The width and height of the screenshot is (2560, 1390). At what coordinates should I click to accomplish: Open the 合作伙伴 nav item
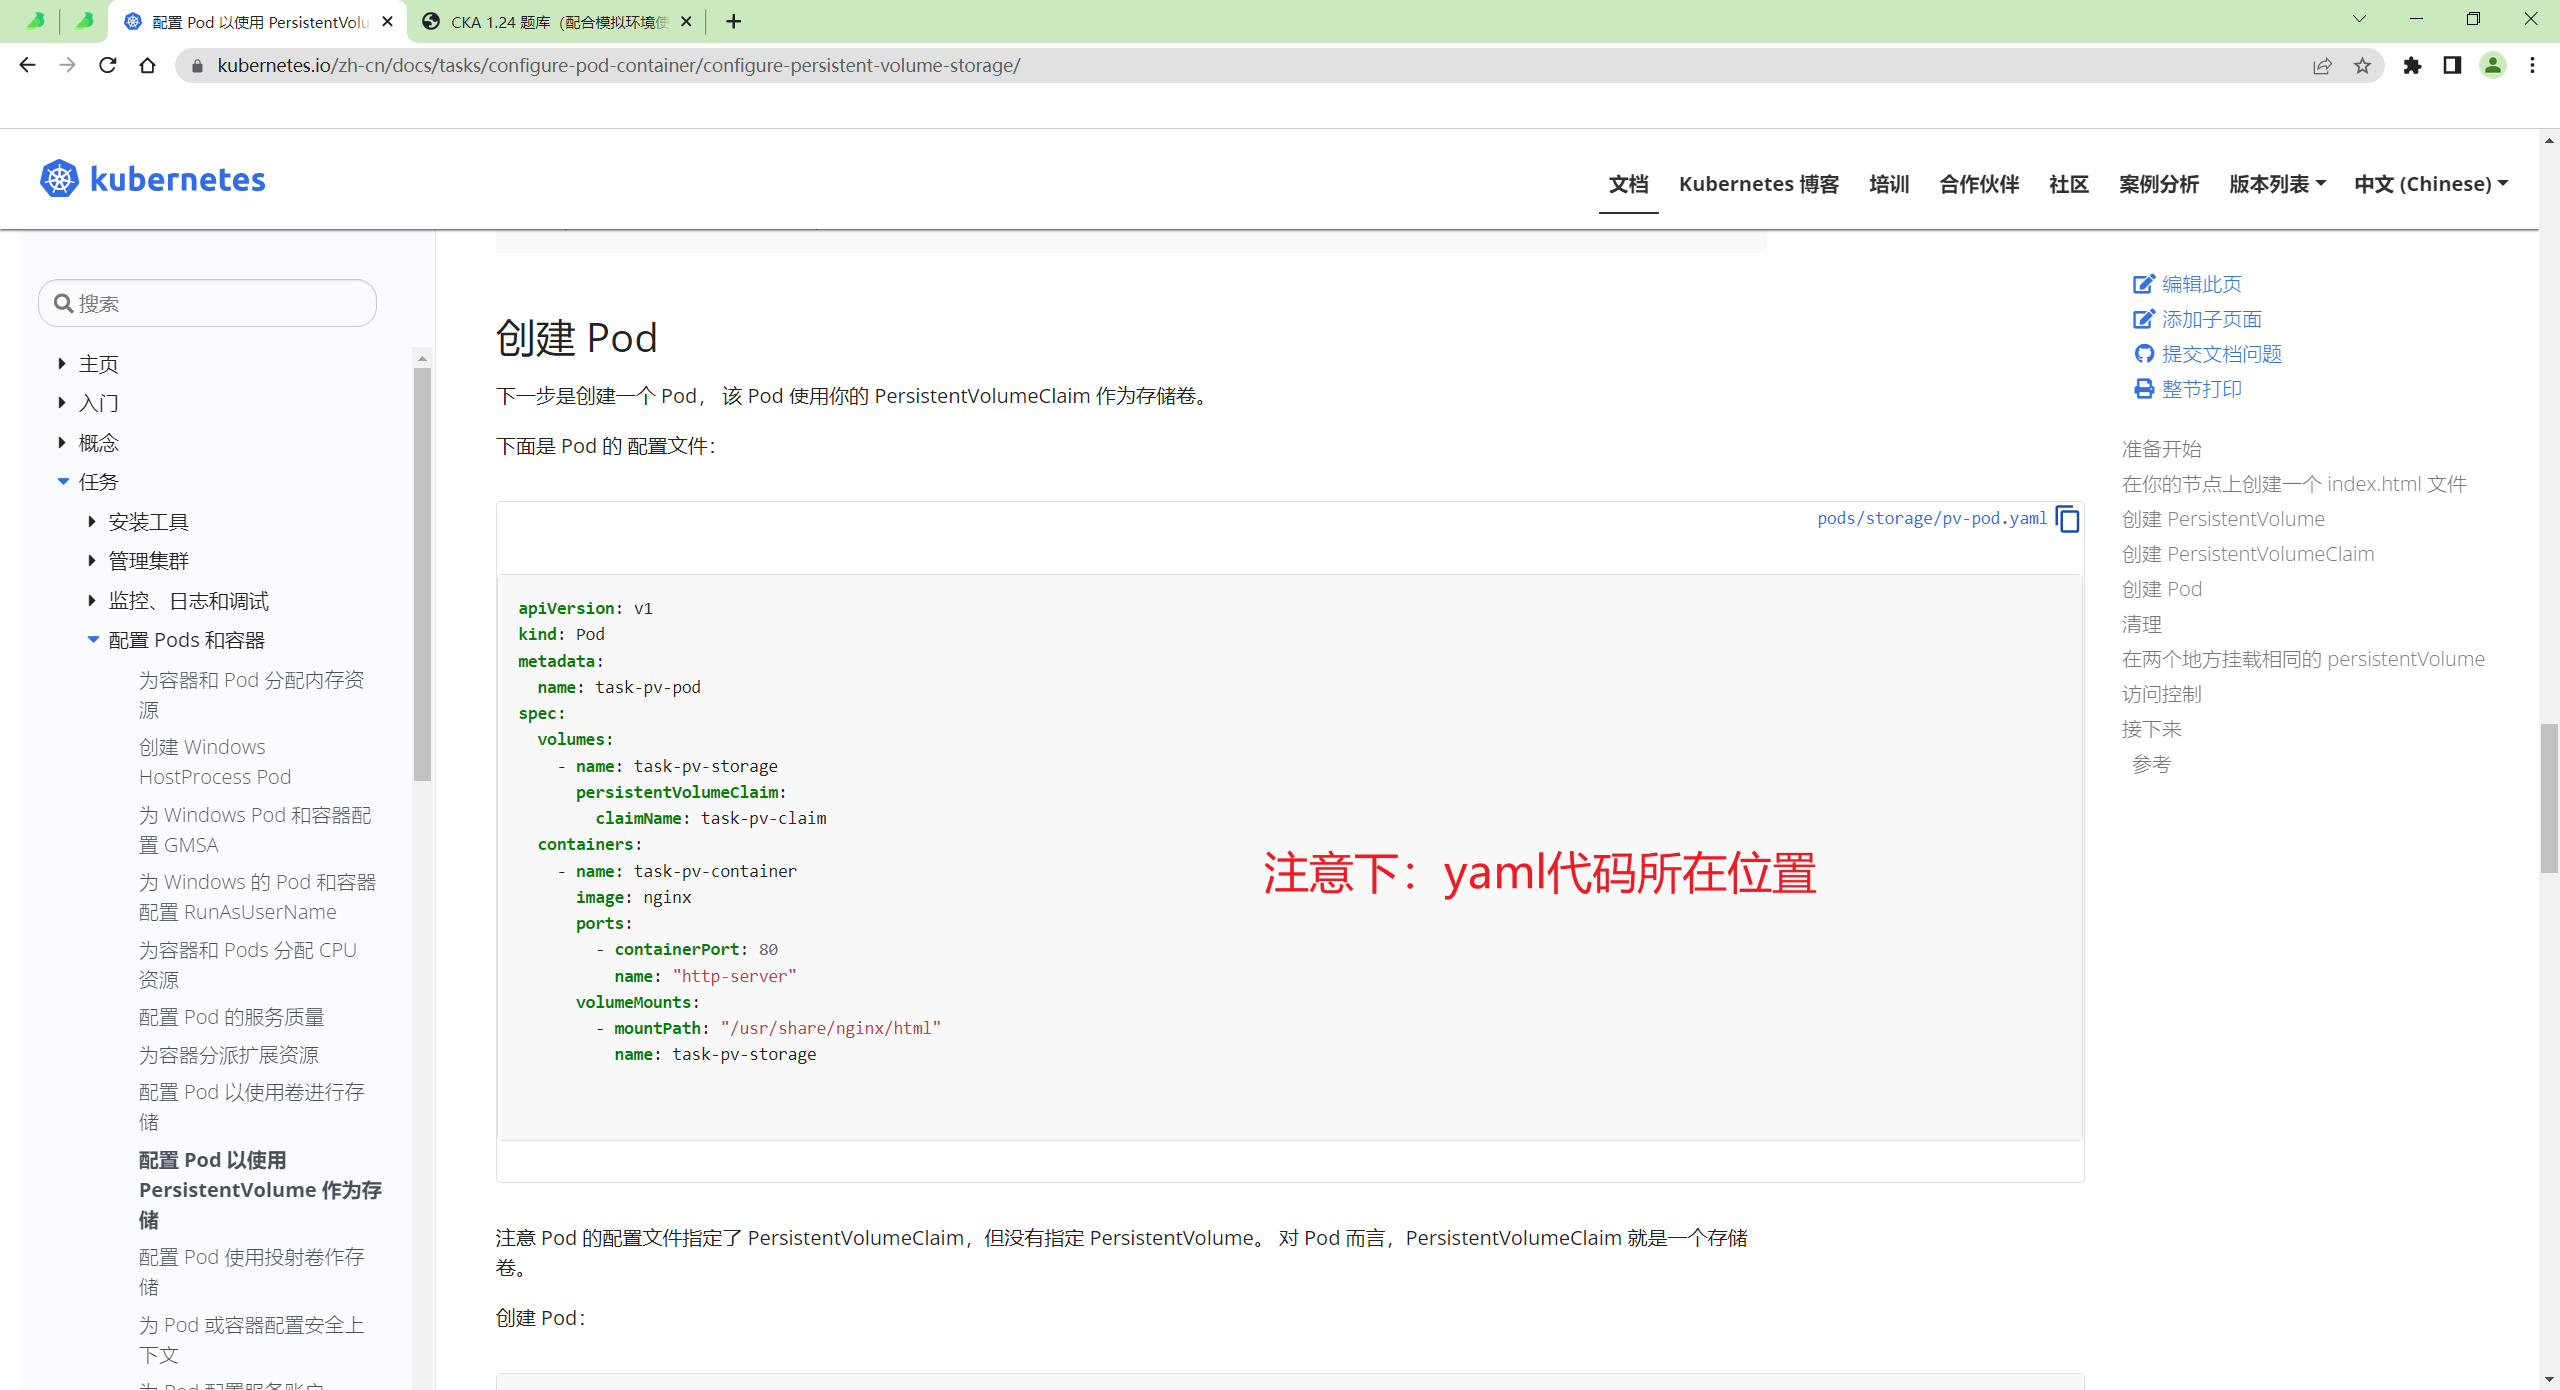coord(1979,184)
